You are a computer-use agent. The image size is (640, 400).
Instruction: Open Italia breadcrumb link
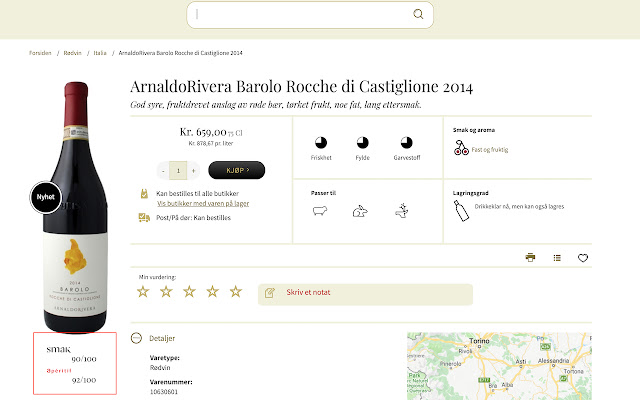pyautogui.click(x=100, y=53)
